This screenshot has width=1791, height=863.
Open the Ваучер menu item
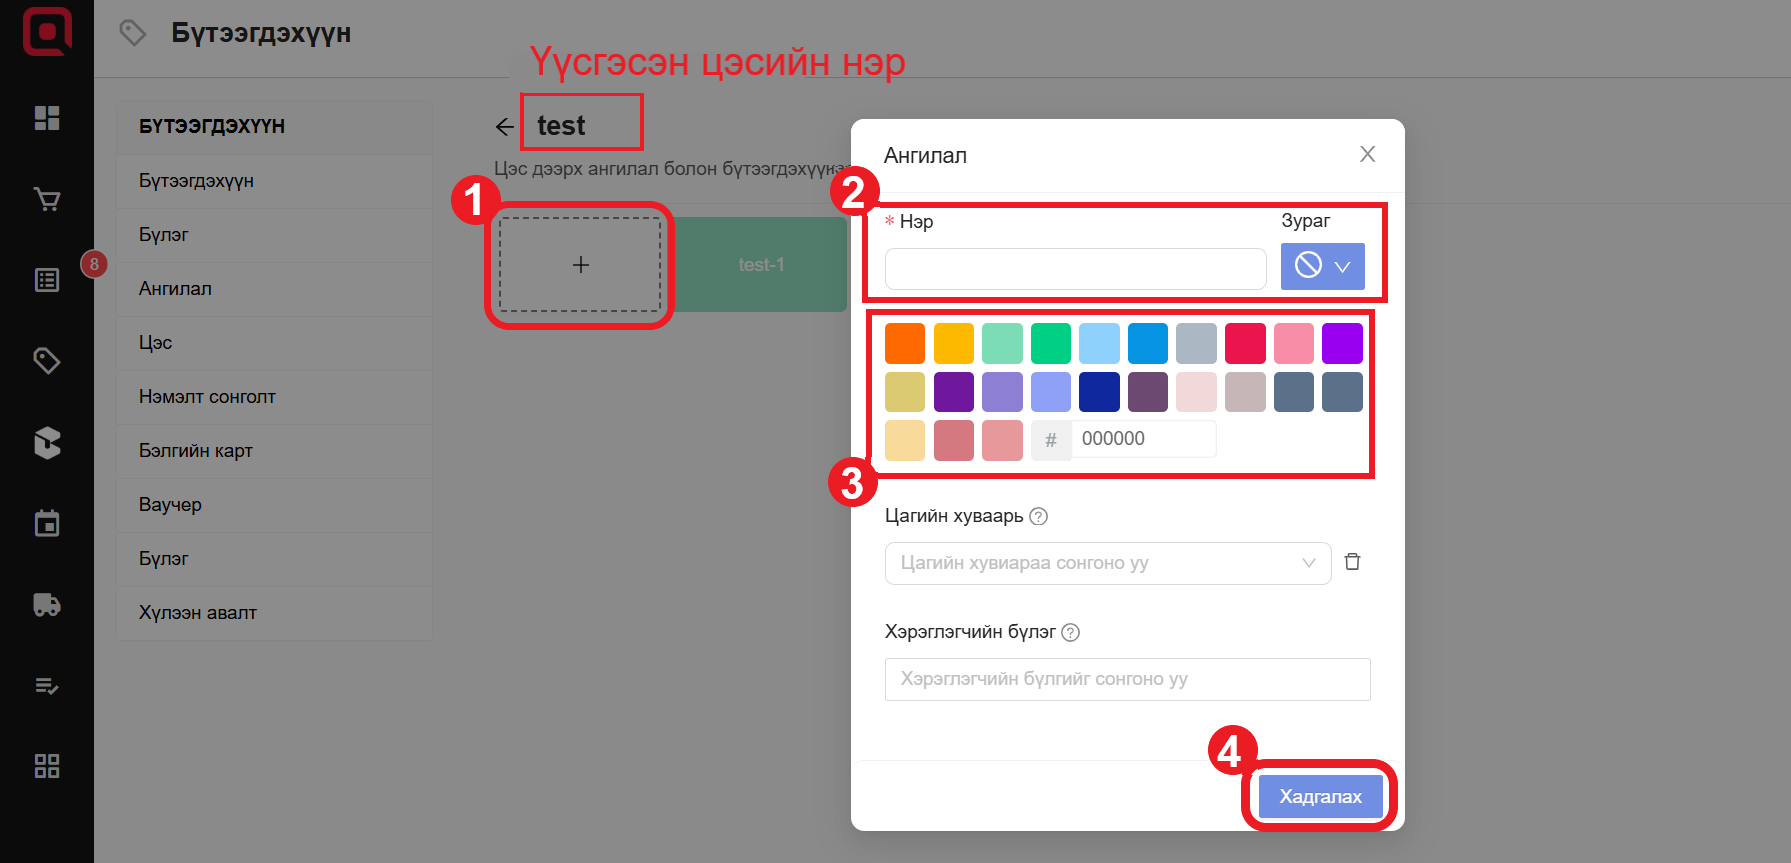(170, 505)
